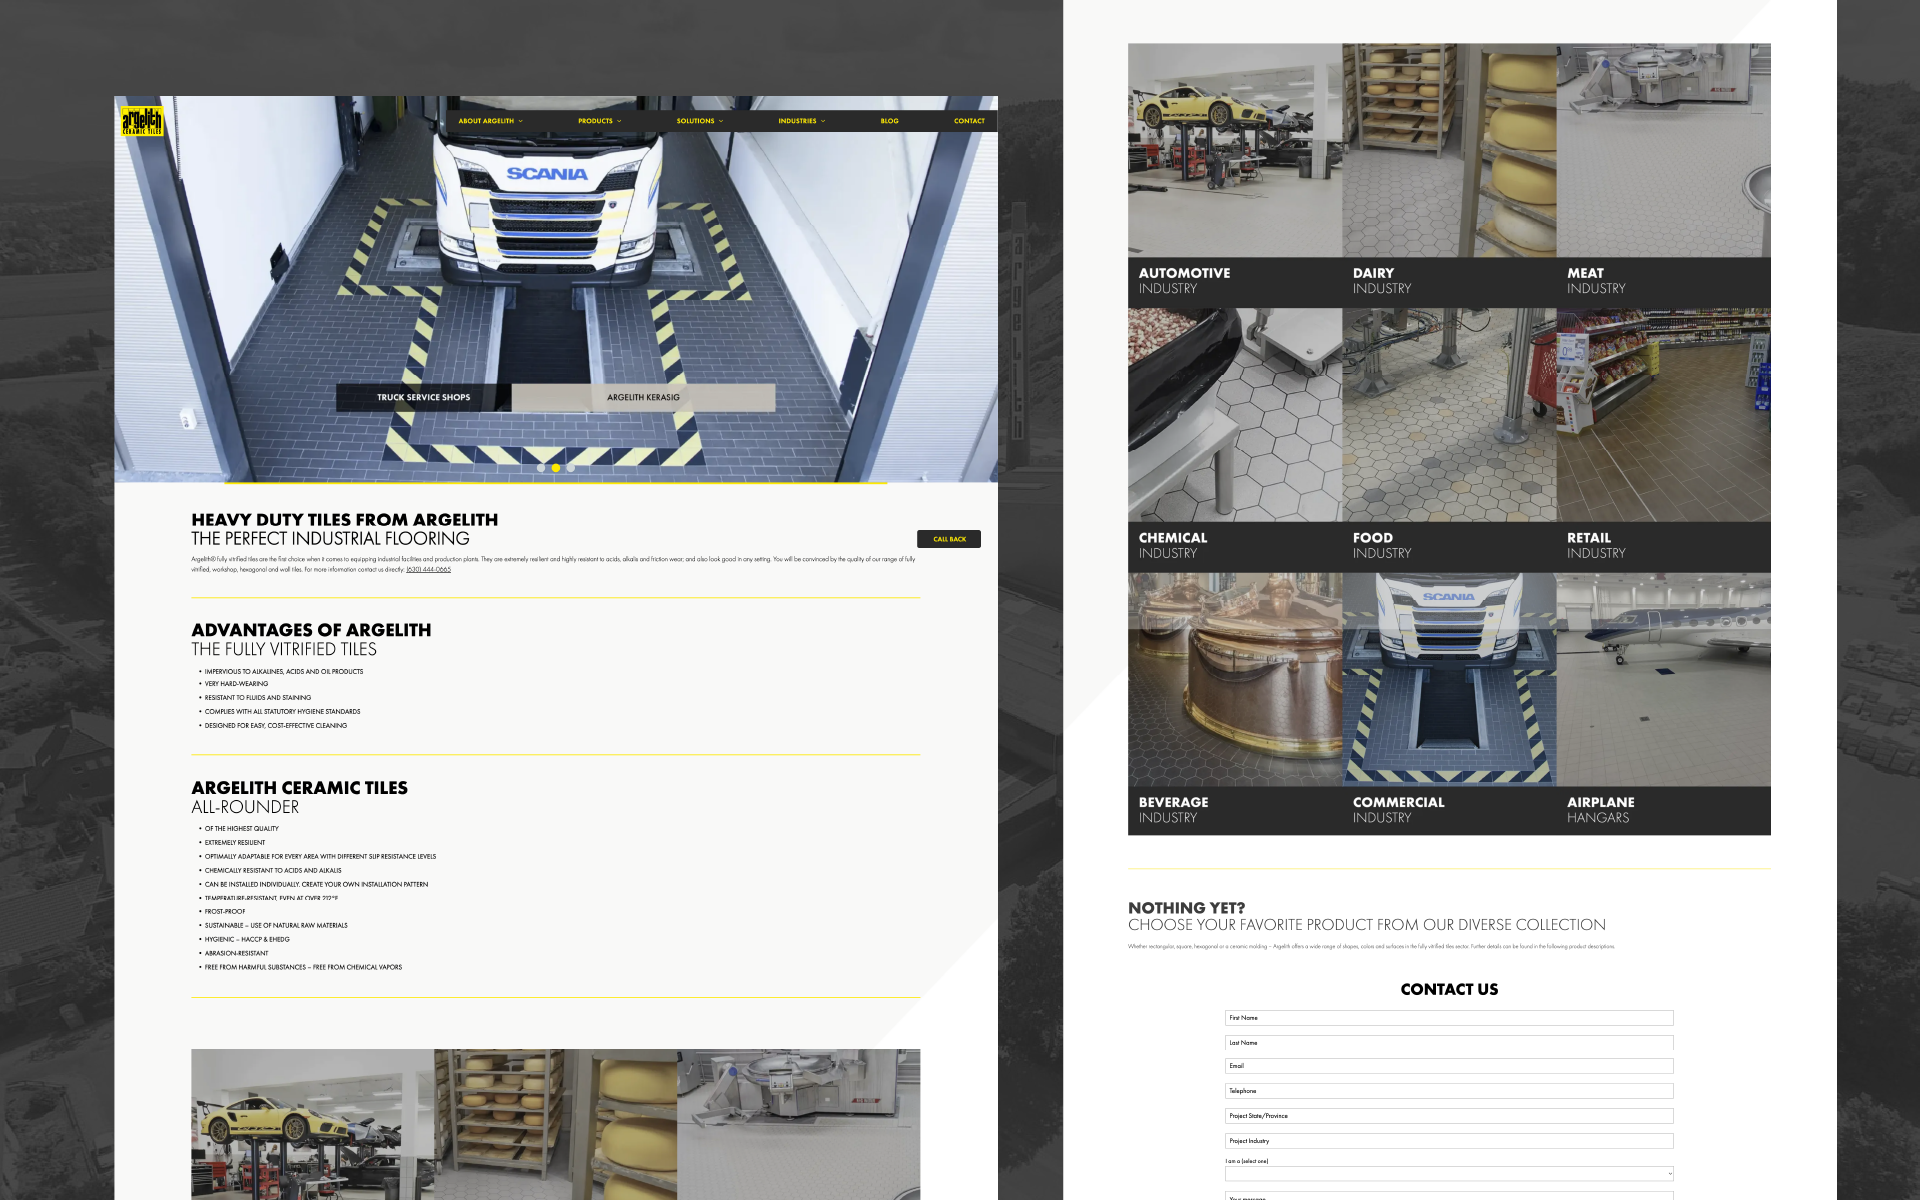Click the "Very Hard-Wearing" bullet item
The height and width of the screenshot is (1200, 1920).
click(x=236, y=684)
